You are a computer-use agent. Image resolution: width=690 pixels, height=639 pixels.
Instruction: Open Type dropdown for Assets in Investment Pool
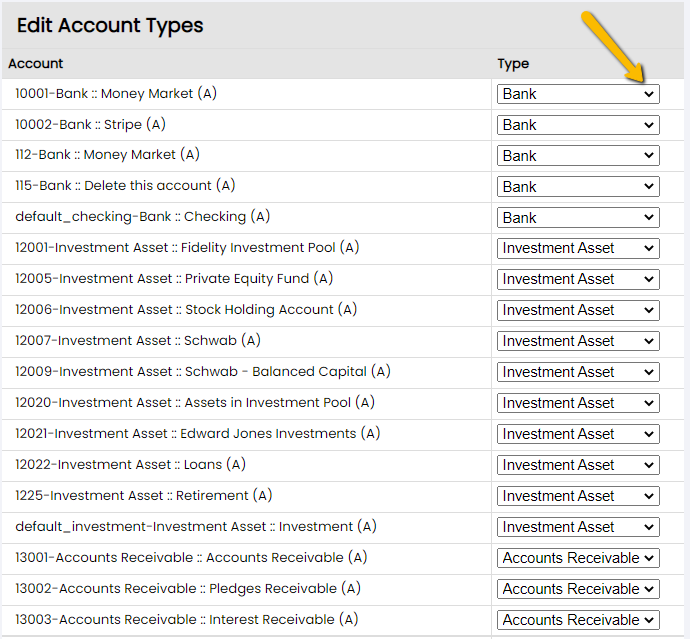578,403
